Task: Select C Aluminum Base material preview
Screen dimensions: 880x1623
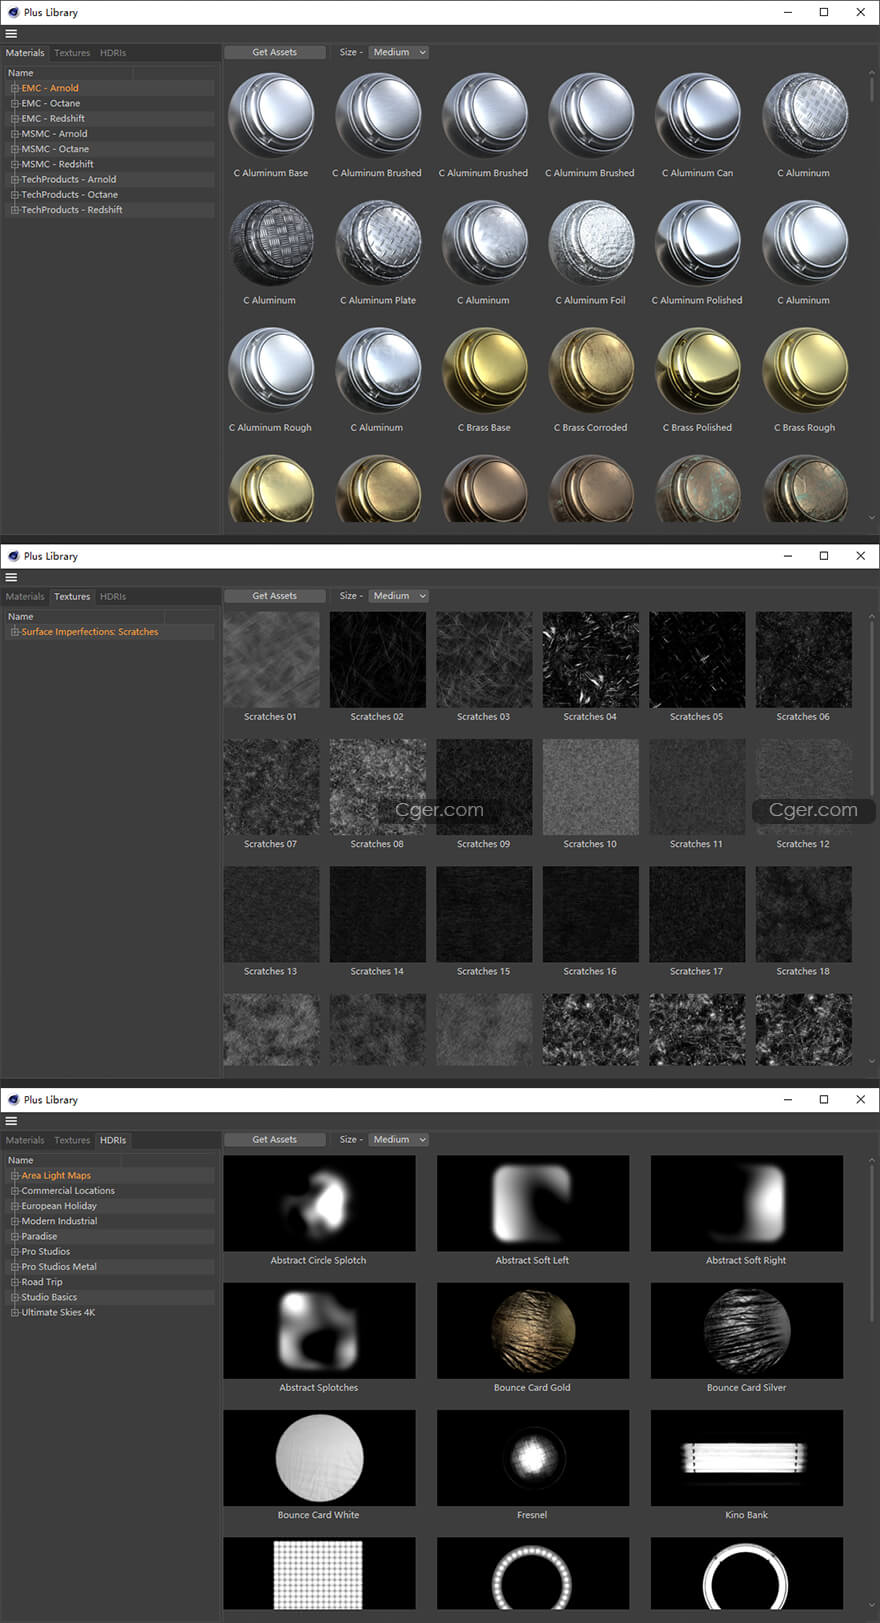Action: 271,116
